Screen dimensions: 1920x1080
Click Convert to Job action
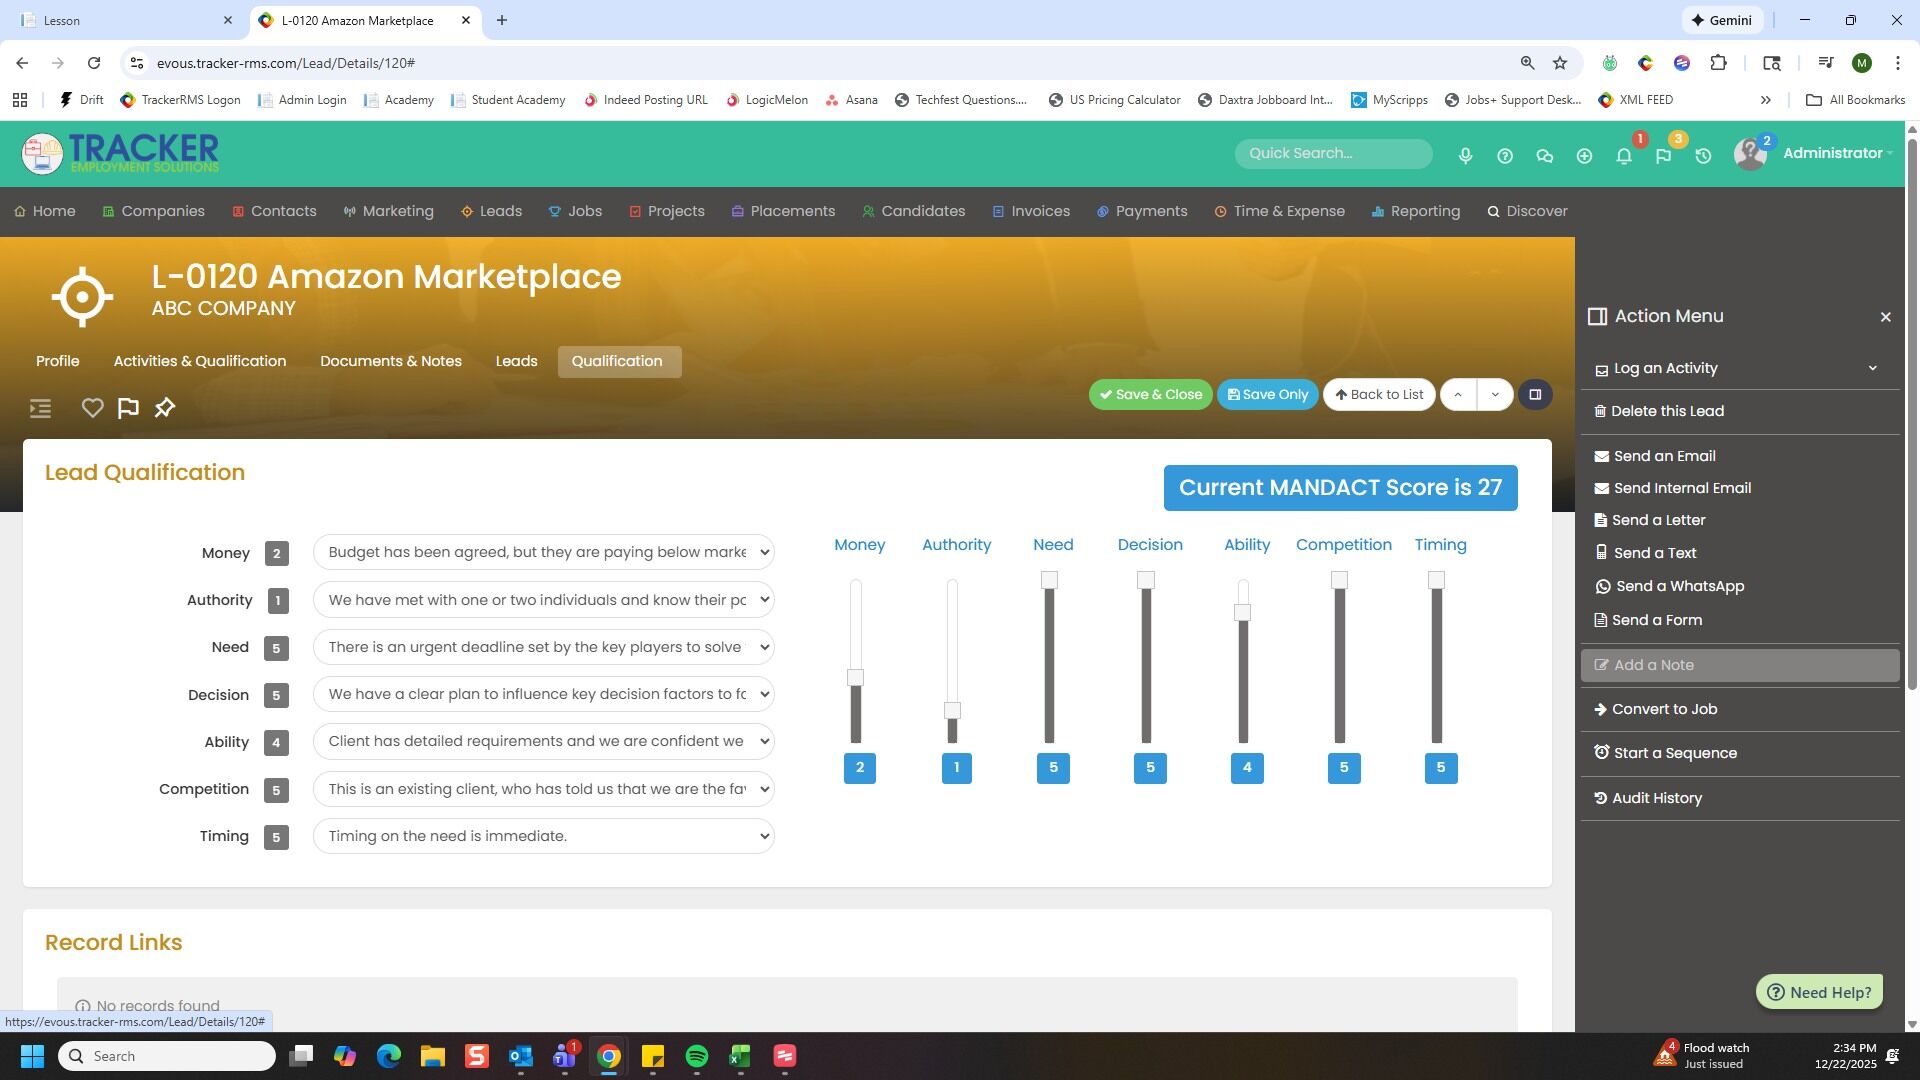1664,709
